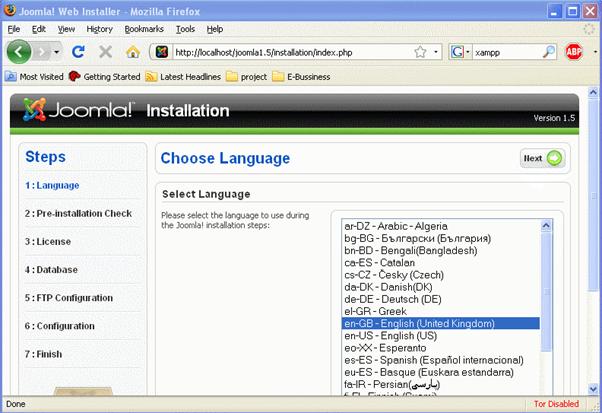The image size is (602, 413).
Task: Open the E-Bussiness bookmarks folder
Action: coord(301,77)
